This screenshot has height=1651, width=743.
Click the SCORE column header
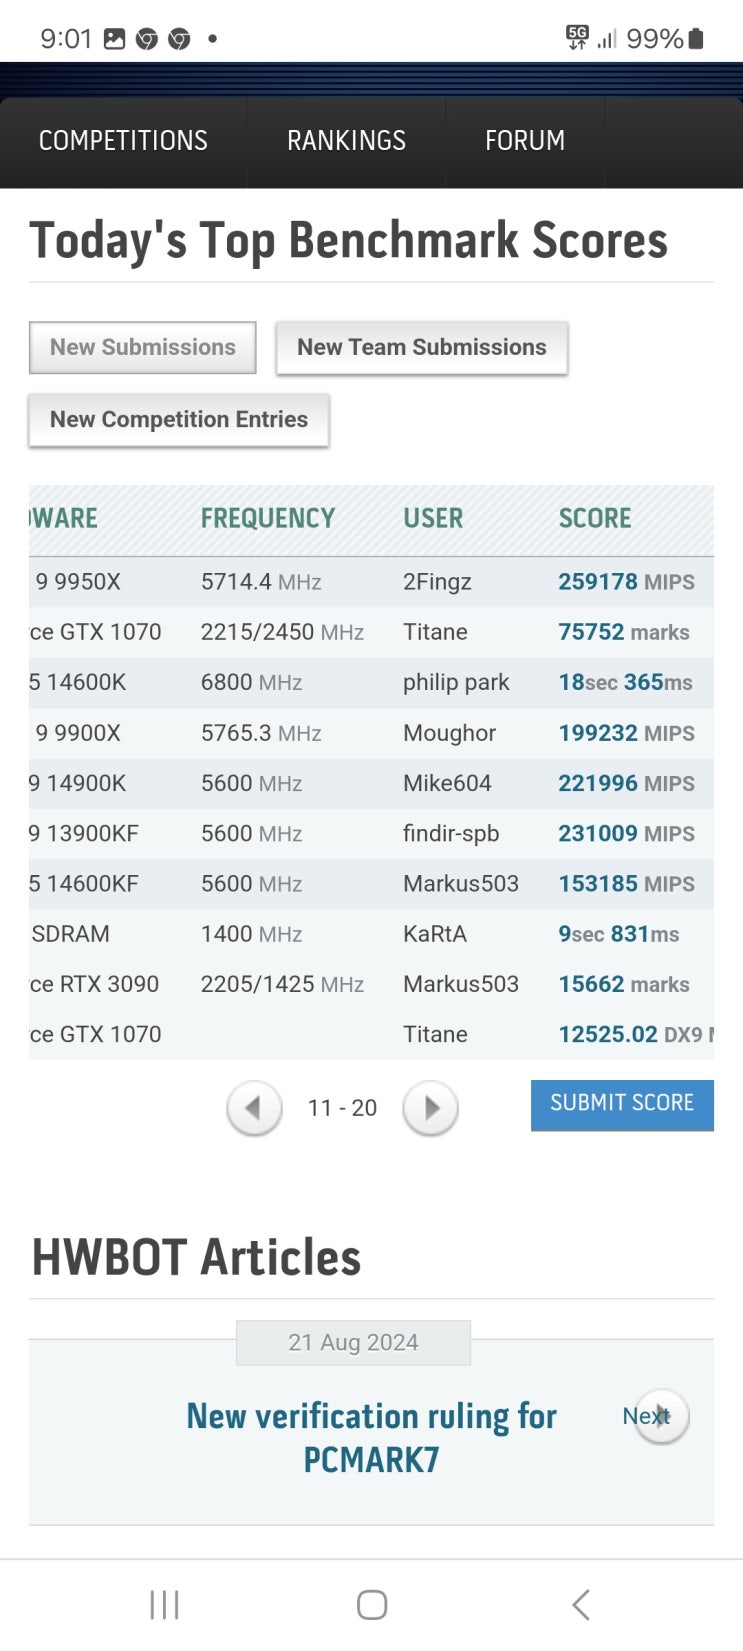click(595, 518)
